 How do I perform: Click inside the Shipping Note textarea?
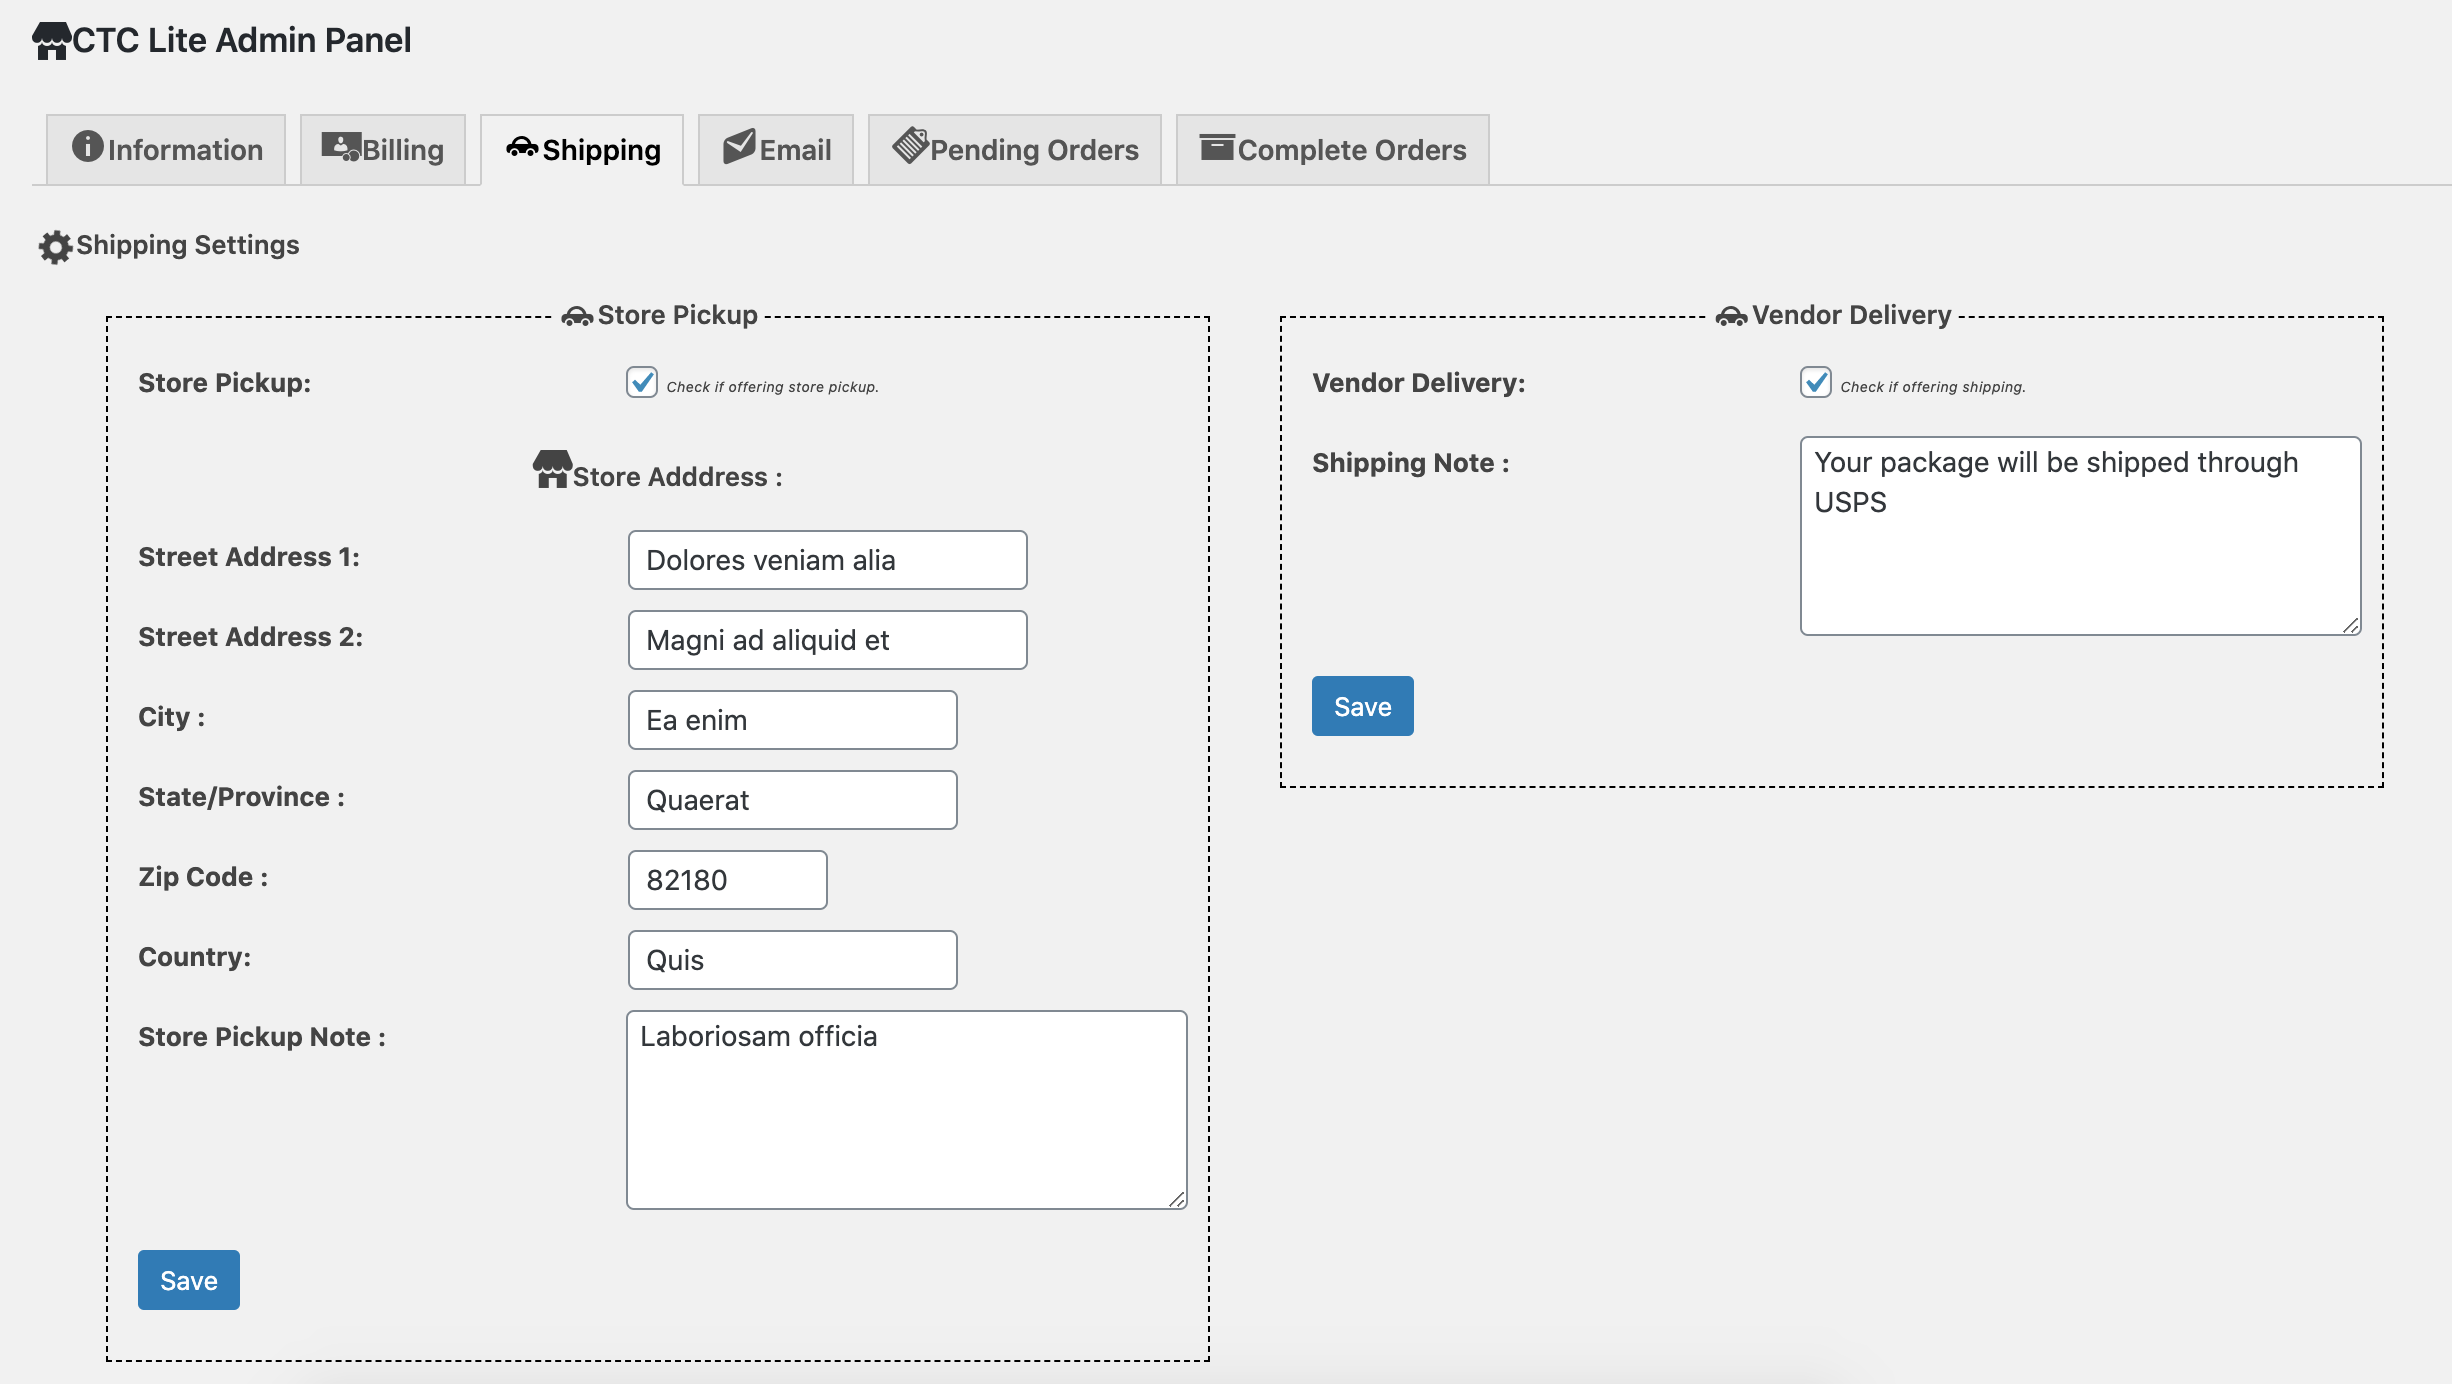[2081, 536]
